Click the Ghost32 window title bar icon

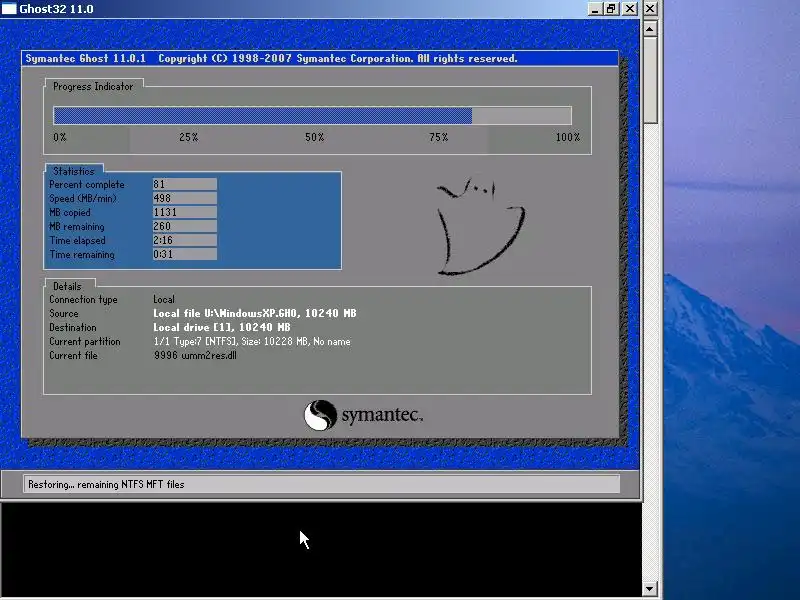9,9
